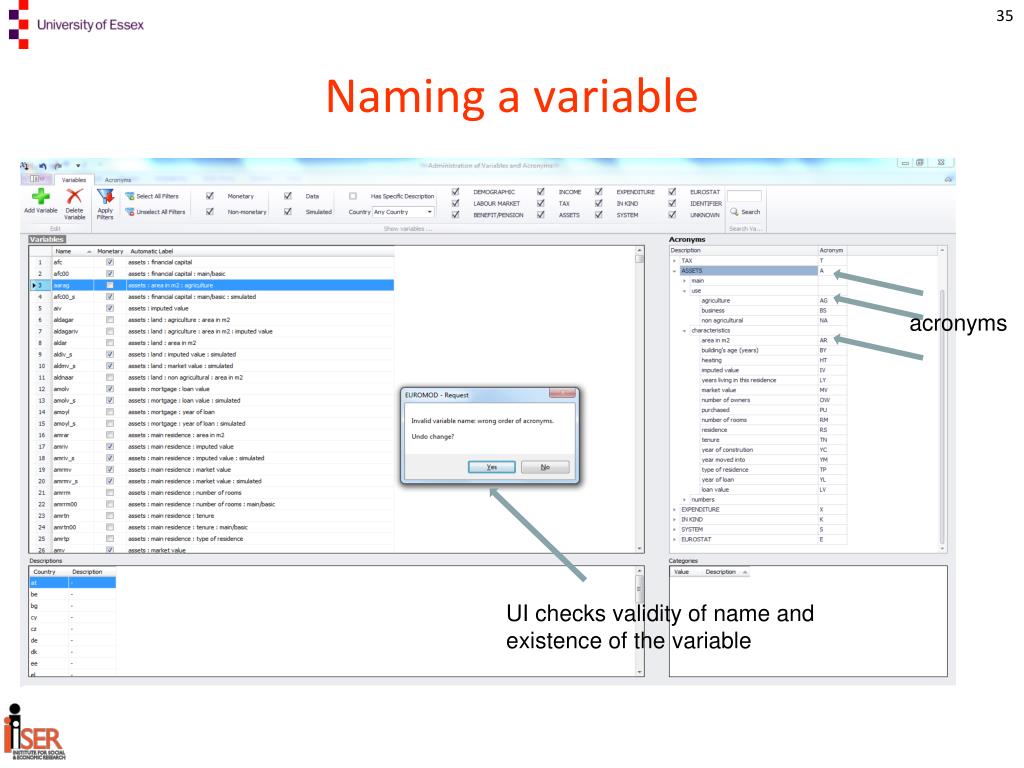
Task: Expand the numbers node in Acronyms tree
Action: [x=684, y=500]
